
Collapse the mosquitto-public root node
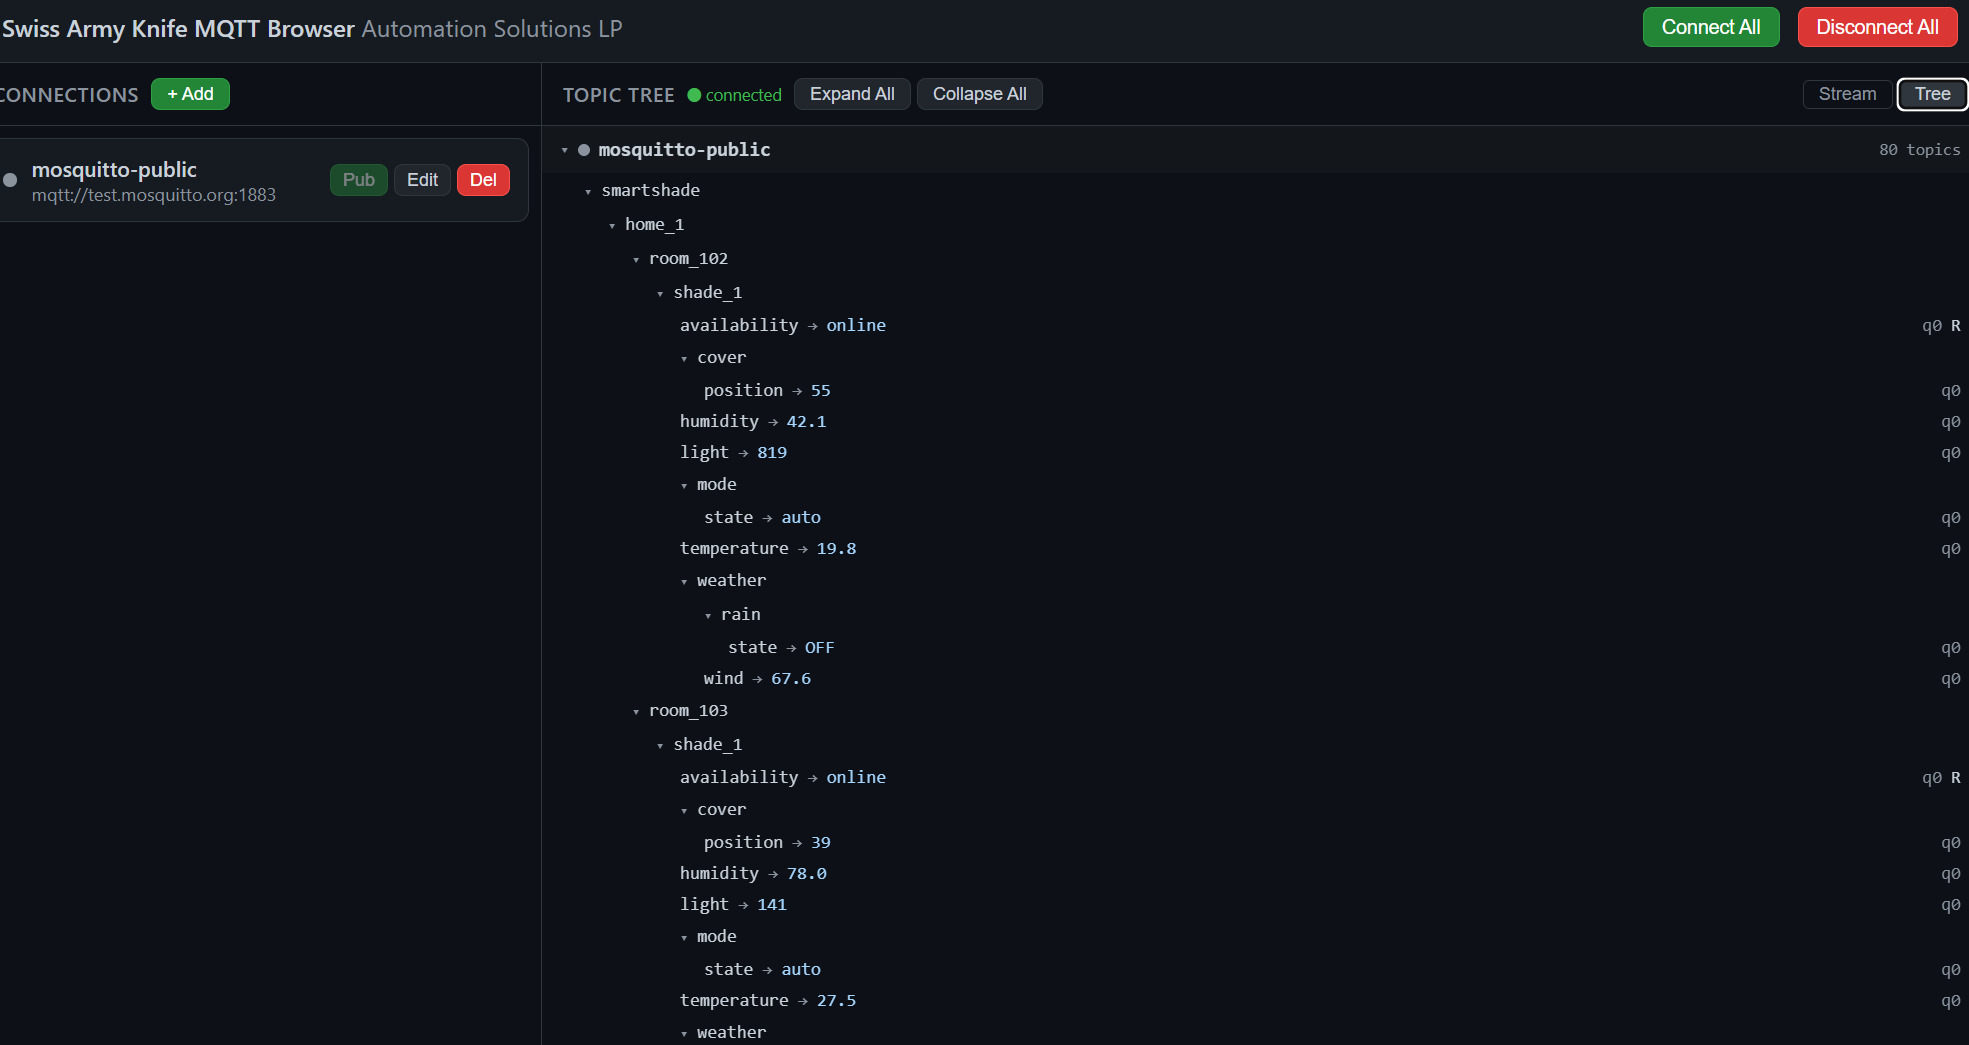565,150
